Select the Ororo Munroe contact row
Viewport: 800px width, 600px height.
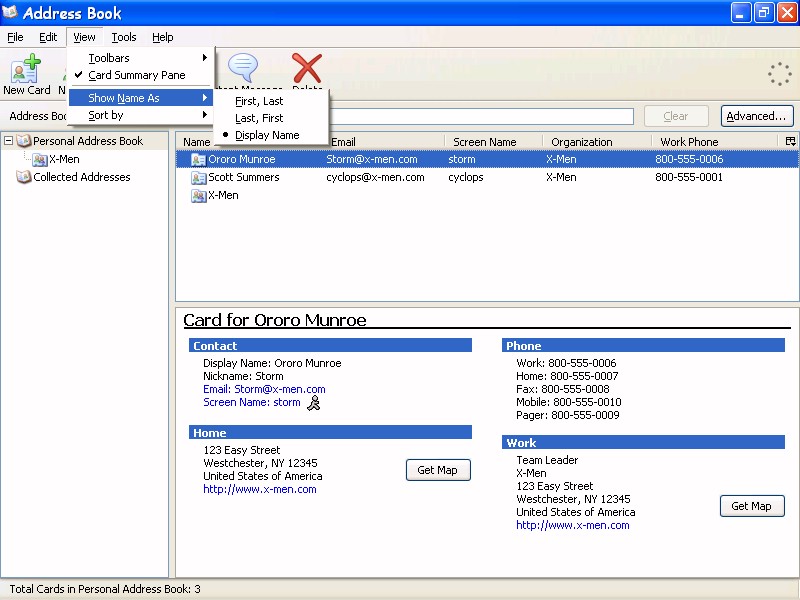487,159
